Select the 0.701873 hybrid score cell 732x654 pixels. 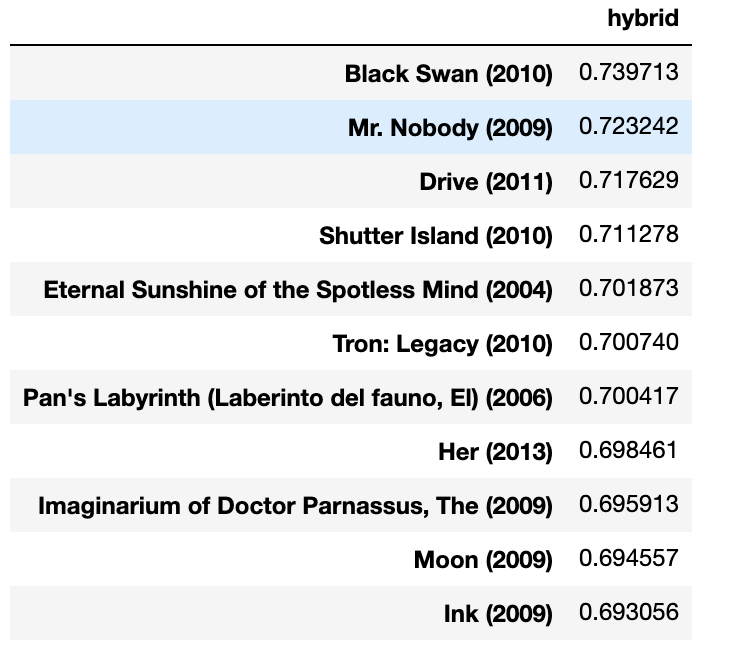[628, 289]
